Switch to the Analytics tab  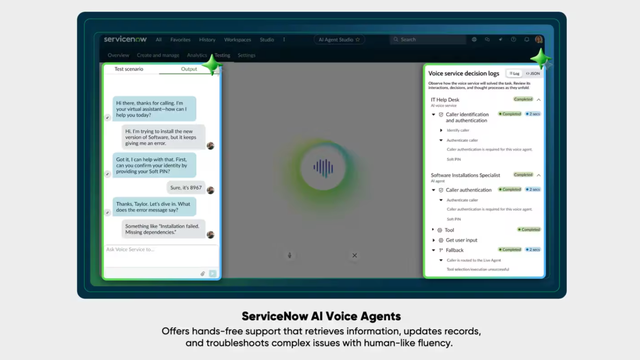(197, 55)
